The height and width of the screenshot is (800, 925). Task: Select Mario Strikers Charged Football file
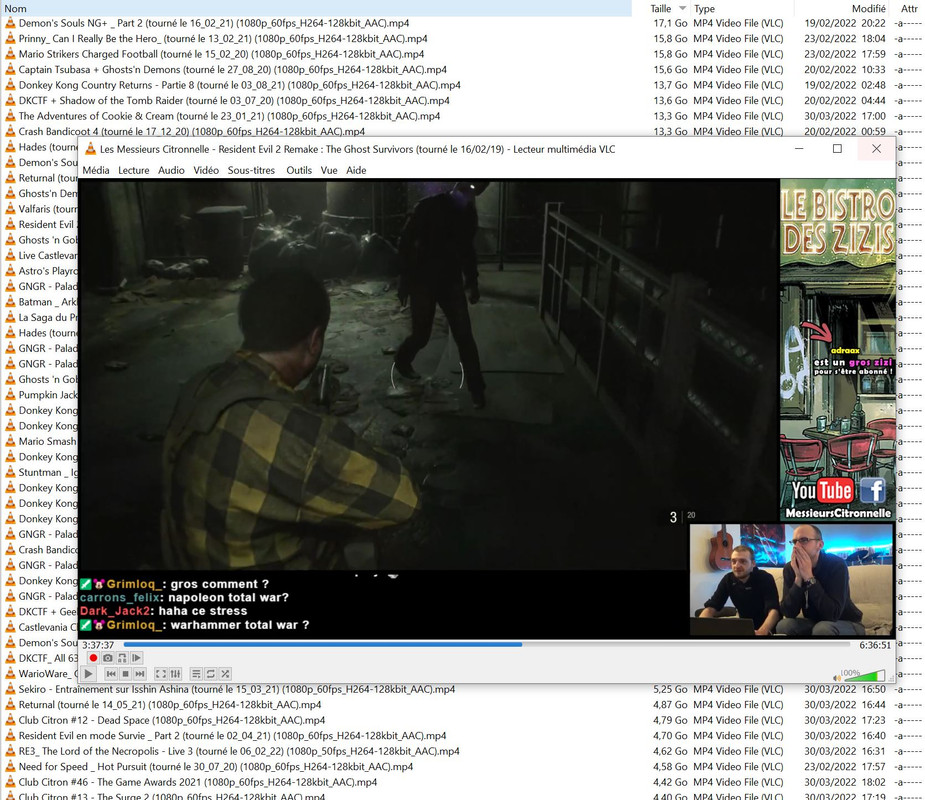point(221,54)
